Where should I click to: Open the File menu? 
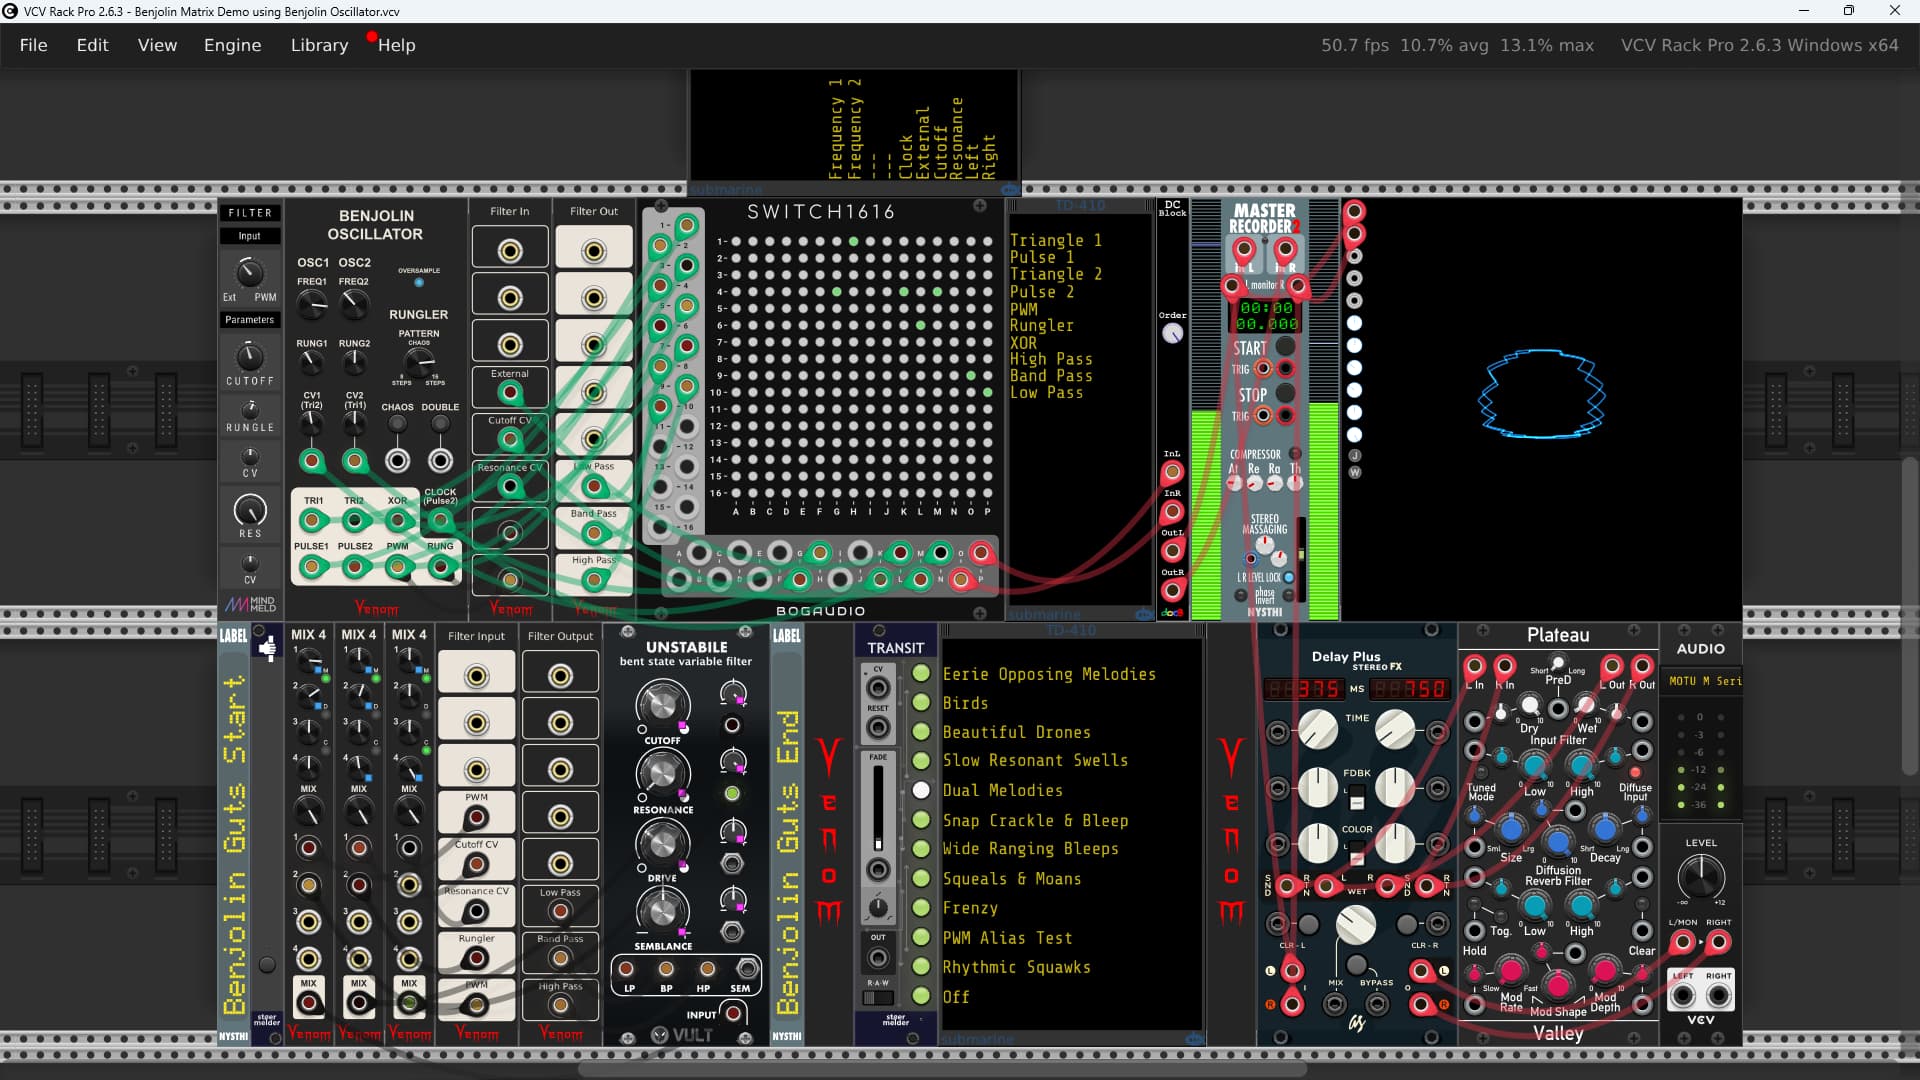33,45
